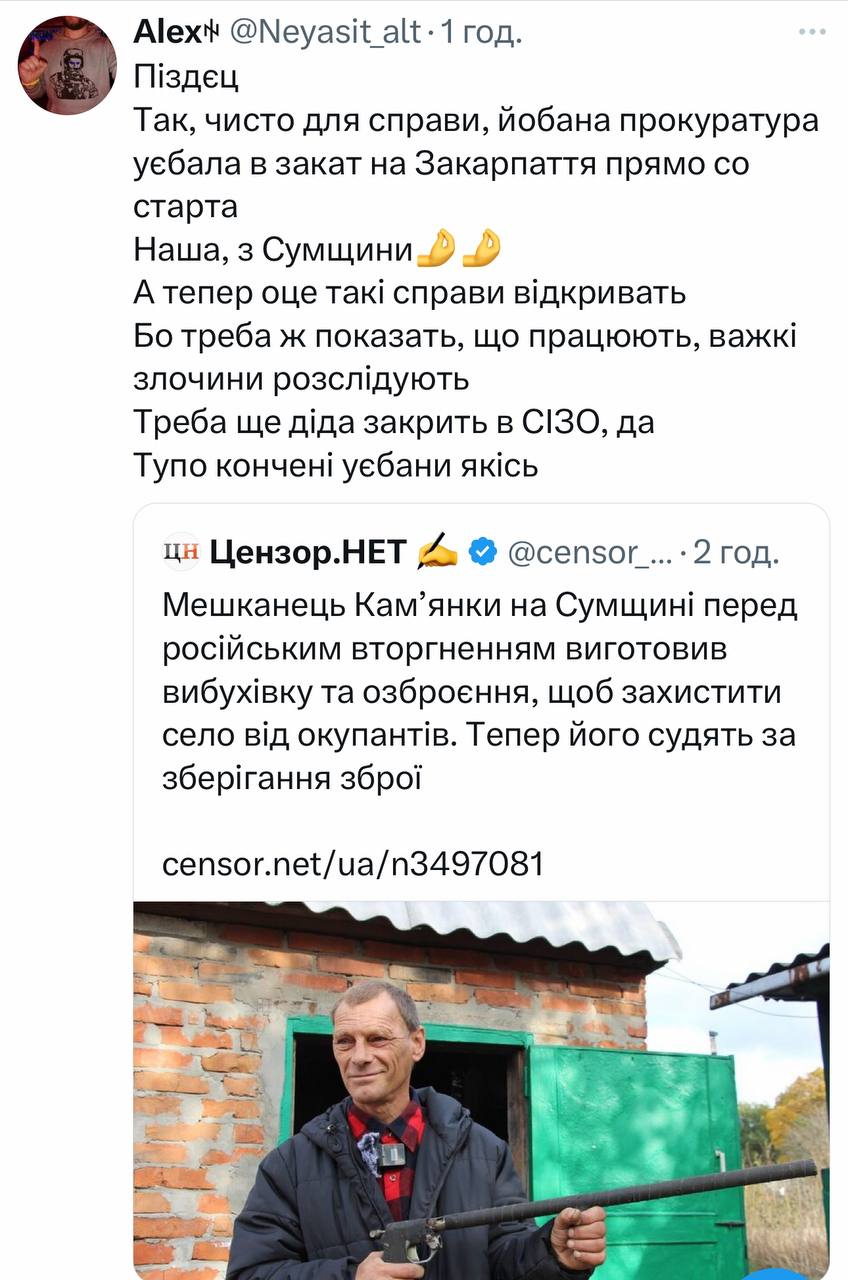Image resolution: width=848 pixels, height=1280 pixels.
Task: Open the three-dot more options menu
Action: point(812,32)
